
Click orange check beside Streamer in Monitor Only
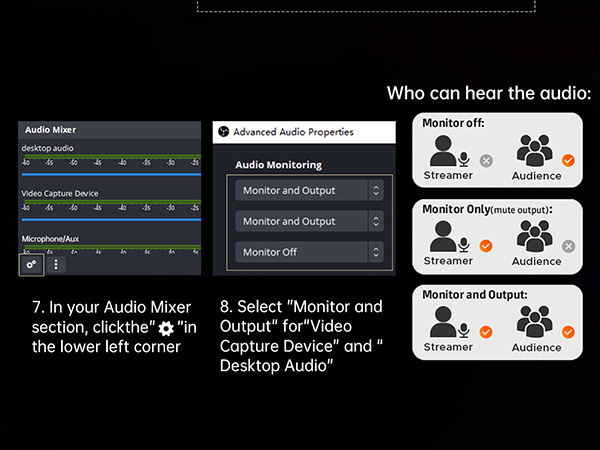[486, 246]
